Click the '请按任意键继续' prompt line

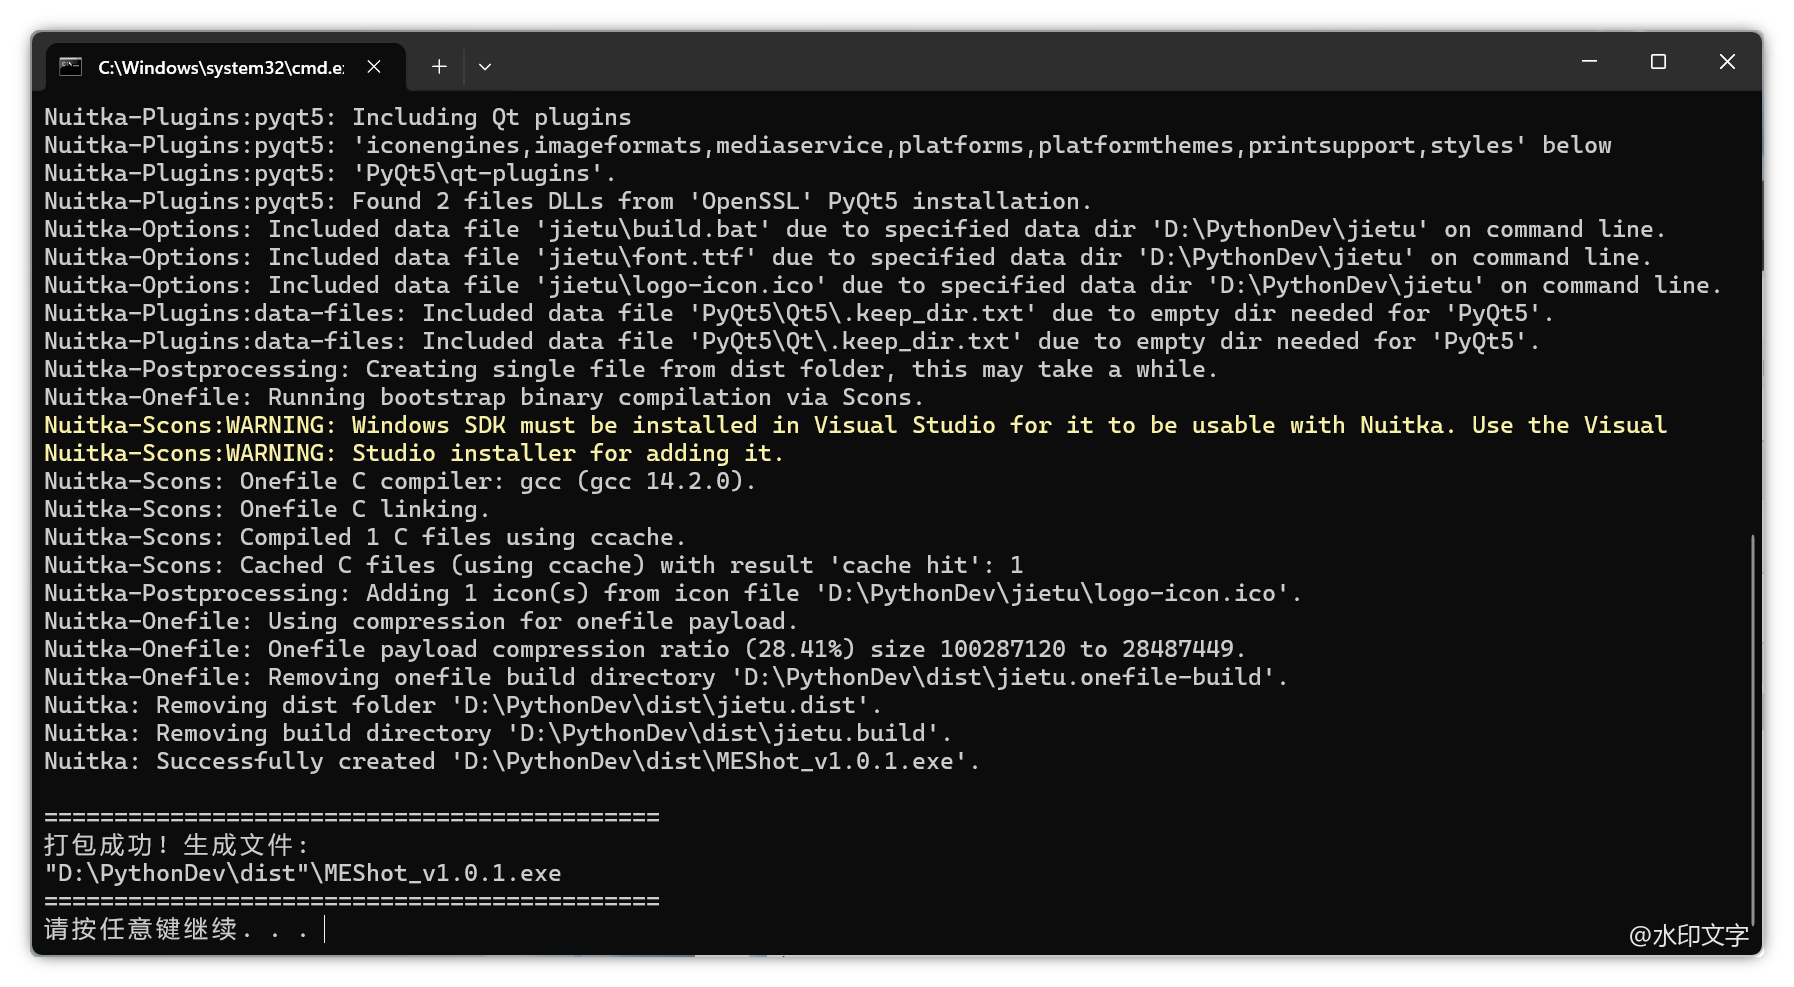tap(175, 930)
